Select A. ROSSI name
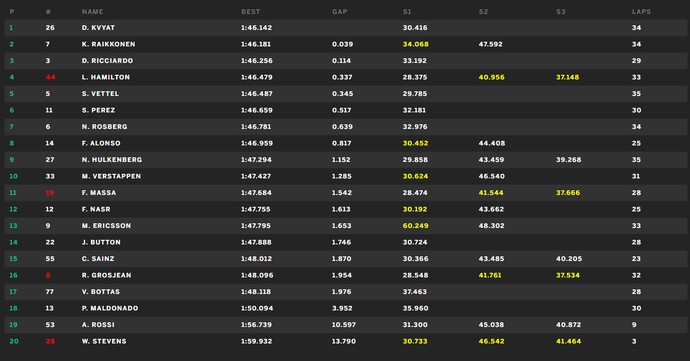 [x=98, y=325]
